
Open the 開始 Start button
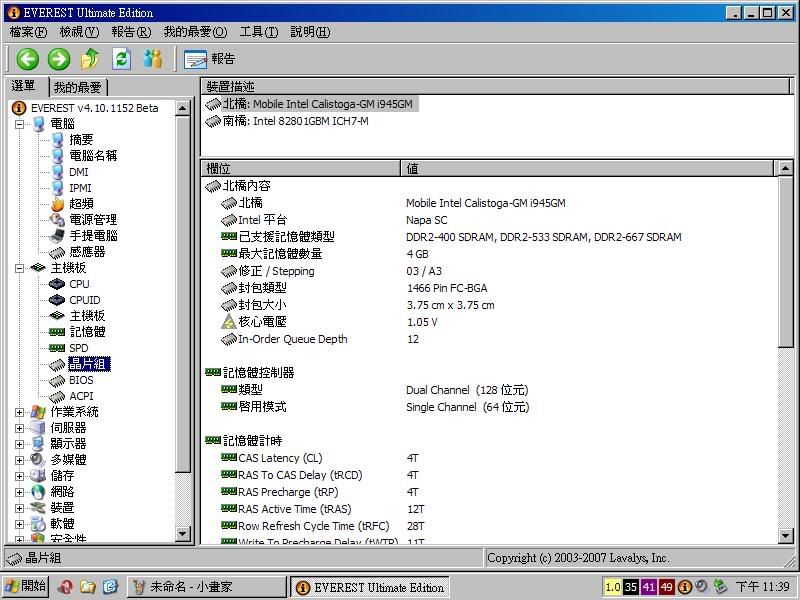pyautogui.click(x=26, y=587)
